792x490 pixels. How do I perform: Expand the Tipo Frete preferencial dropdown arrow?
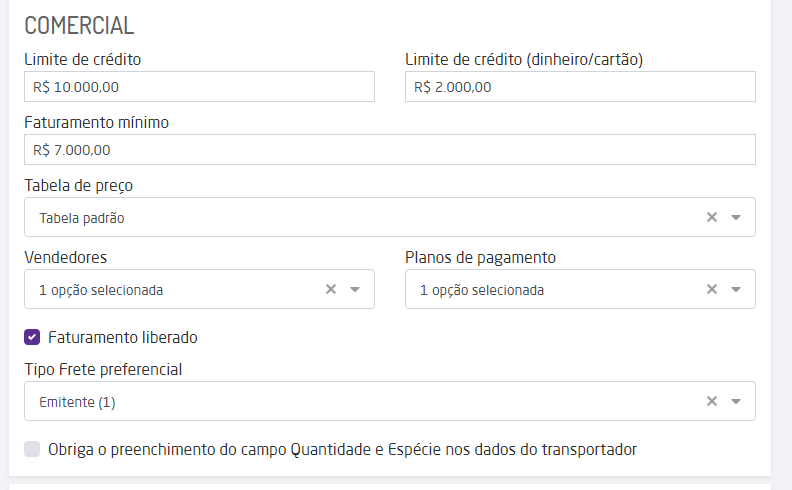[x=736, y=402]
